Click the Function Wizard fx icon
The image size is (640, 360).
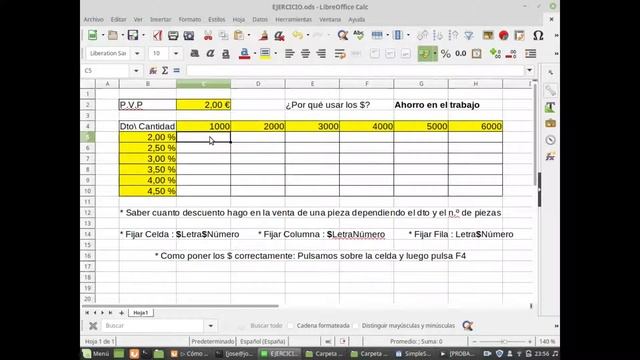coord(153,71)
